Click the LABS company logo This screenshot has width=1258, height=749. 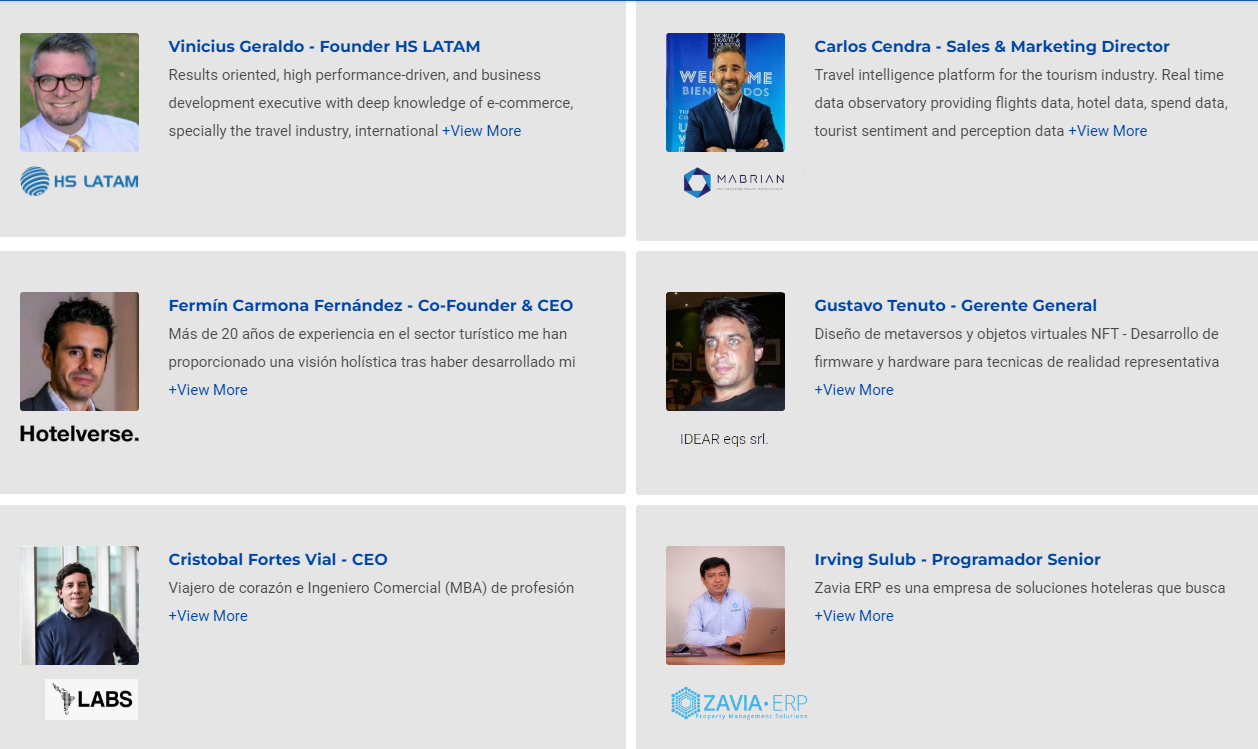pos(91,699)
